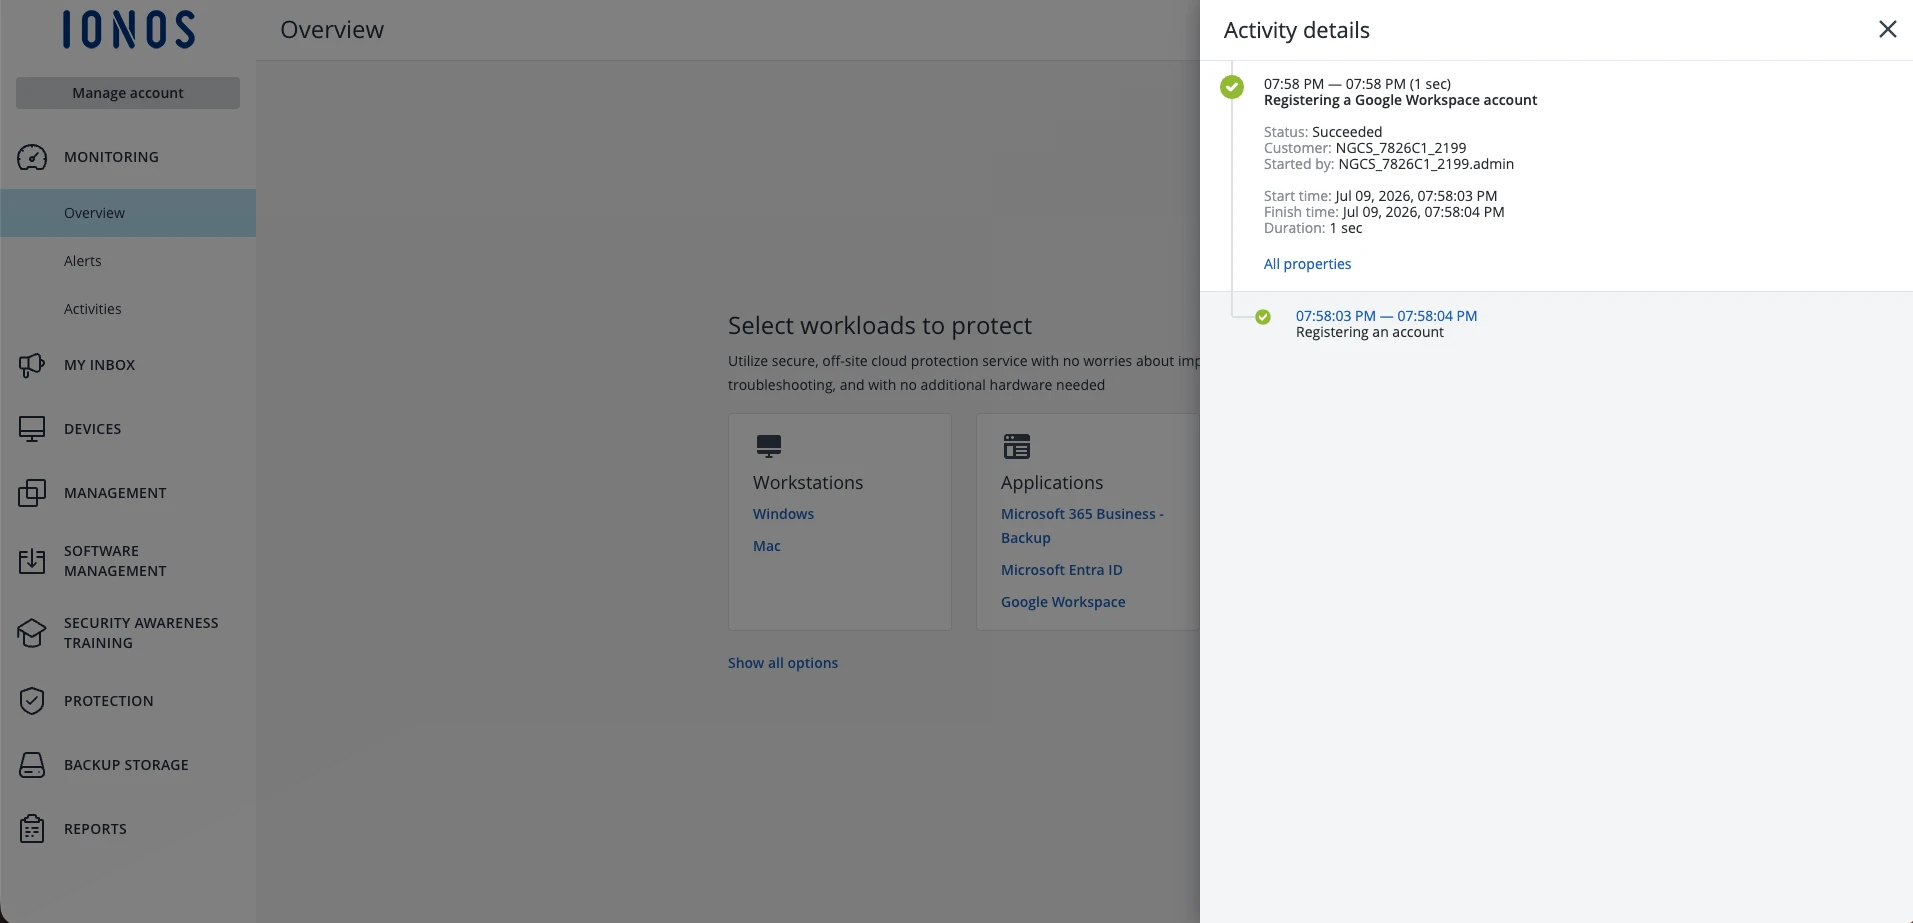Open SOFTWARE MANAGEMENT in the sidebar

click(x=128, y=561)
